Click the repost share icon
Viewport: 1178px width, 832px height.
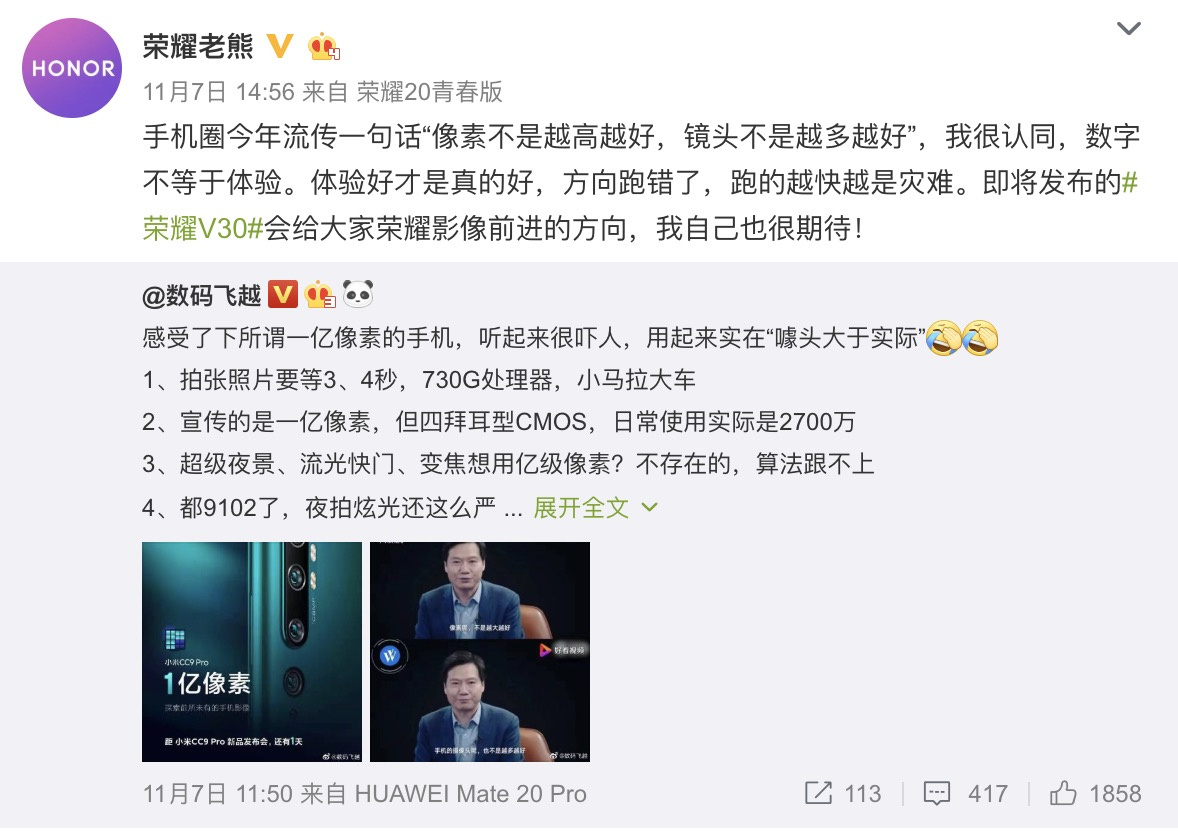point(818,793)
